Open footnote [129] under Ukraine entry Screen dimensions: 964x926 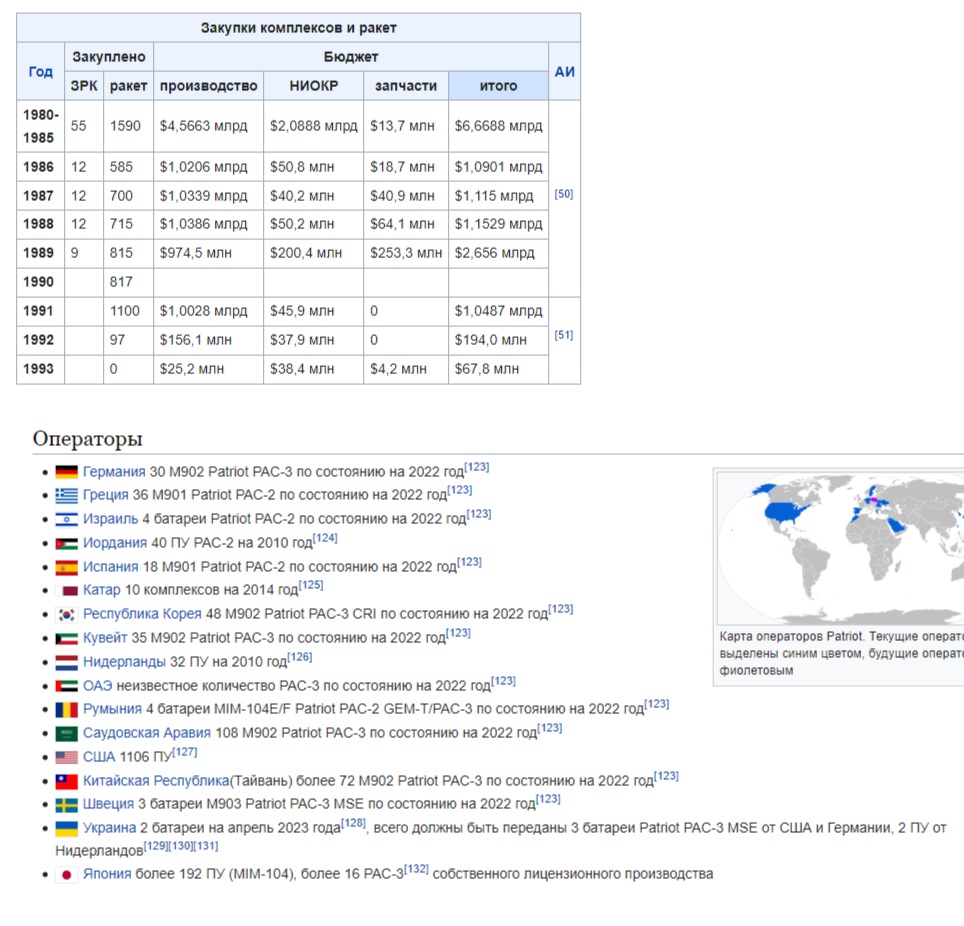(x=156, y=846)
